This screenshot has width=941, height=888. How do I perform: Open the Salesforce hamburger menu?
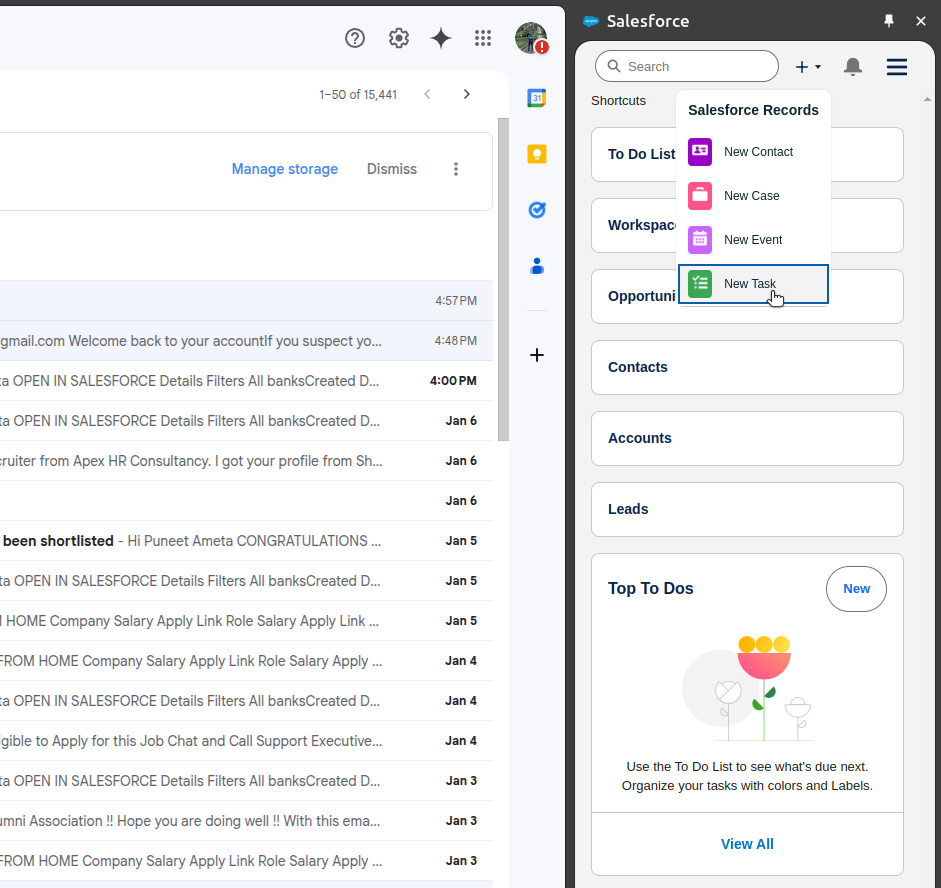[896, 66]
